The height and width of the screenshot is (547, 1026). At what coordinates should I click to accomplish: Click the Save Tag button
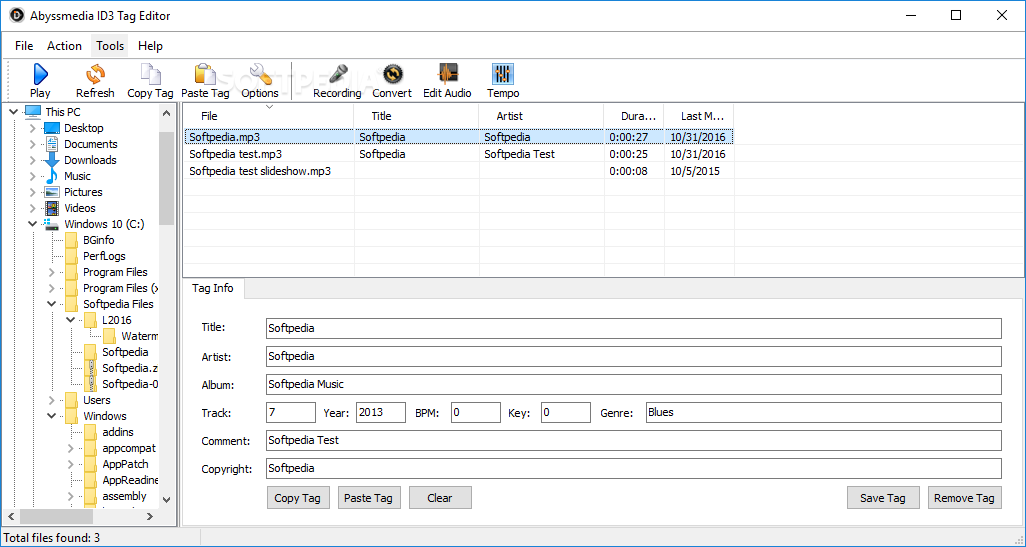pyautogui.click(x=883, y=498)
